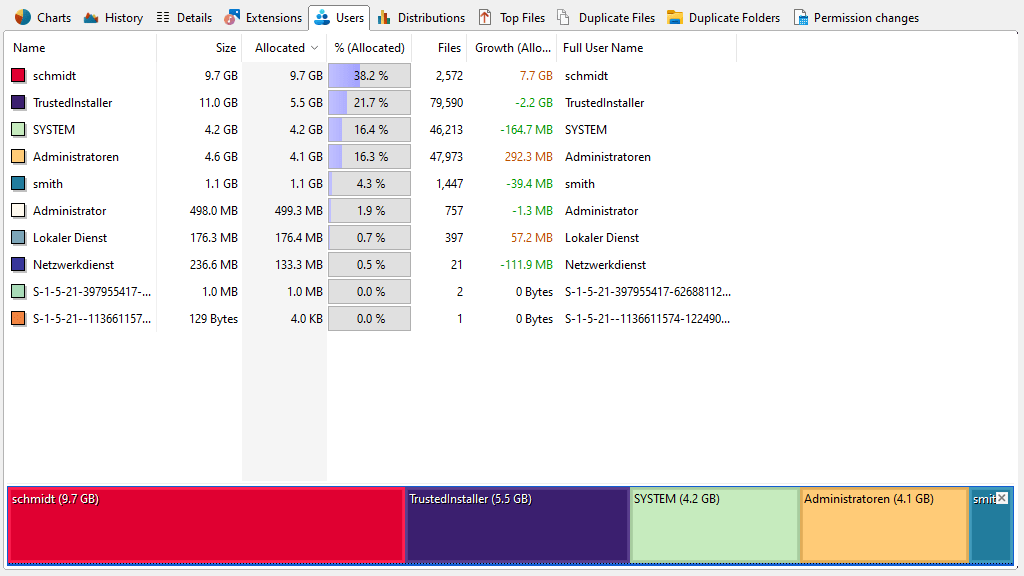Click the Allocated column sort arrow
The image size is (1024, 576).
point(315,48)
